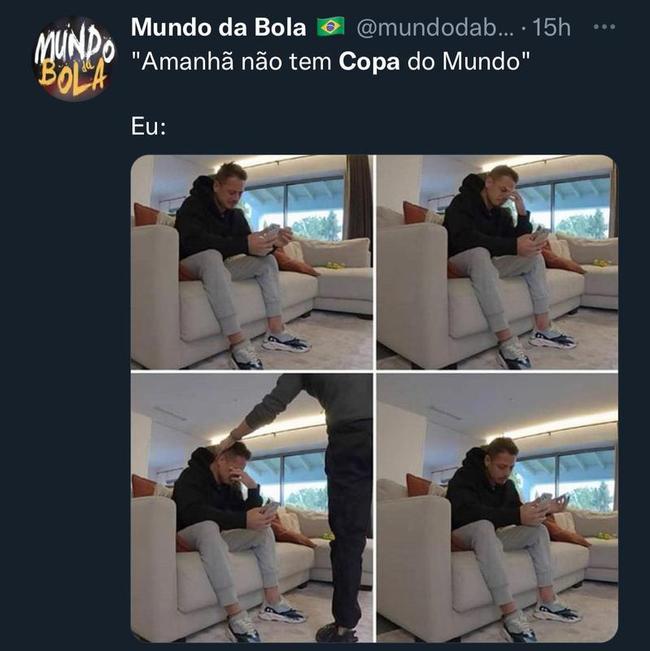Click the bold Copa keyword in tweet

[x=369, y=61]
